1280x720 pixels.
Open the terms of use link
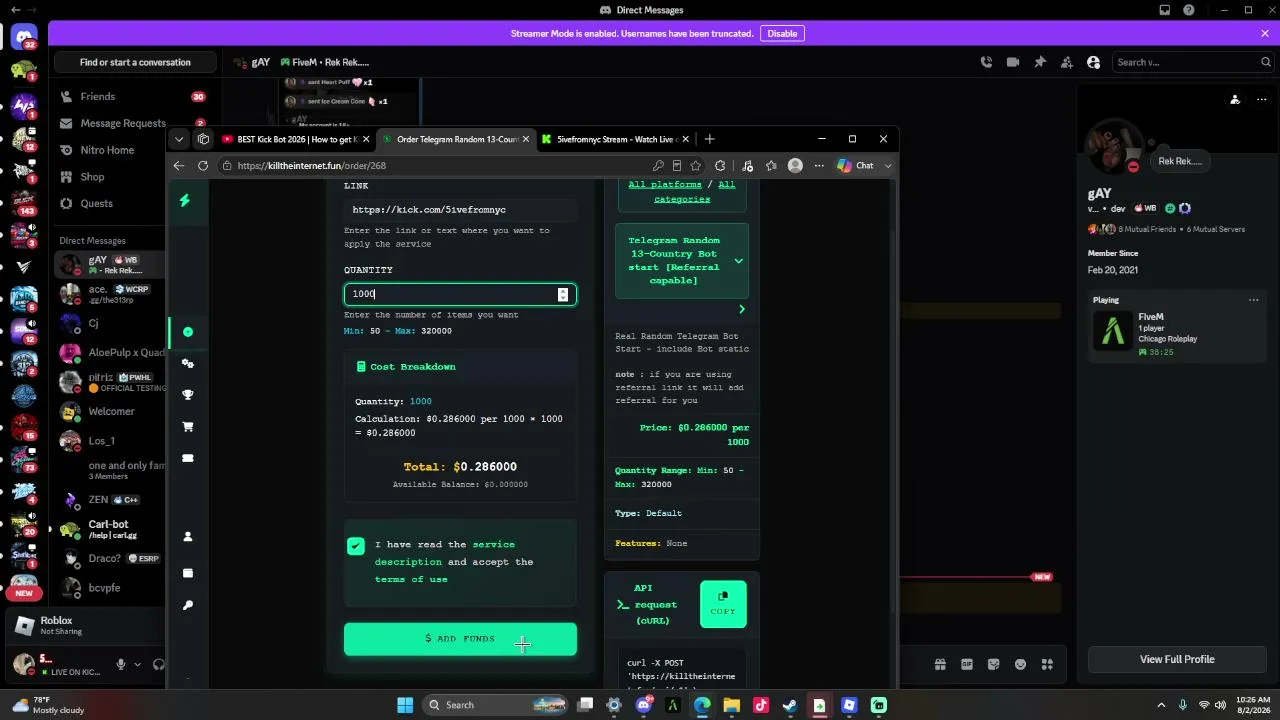point(411,580)
